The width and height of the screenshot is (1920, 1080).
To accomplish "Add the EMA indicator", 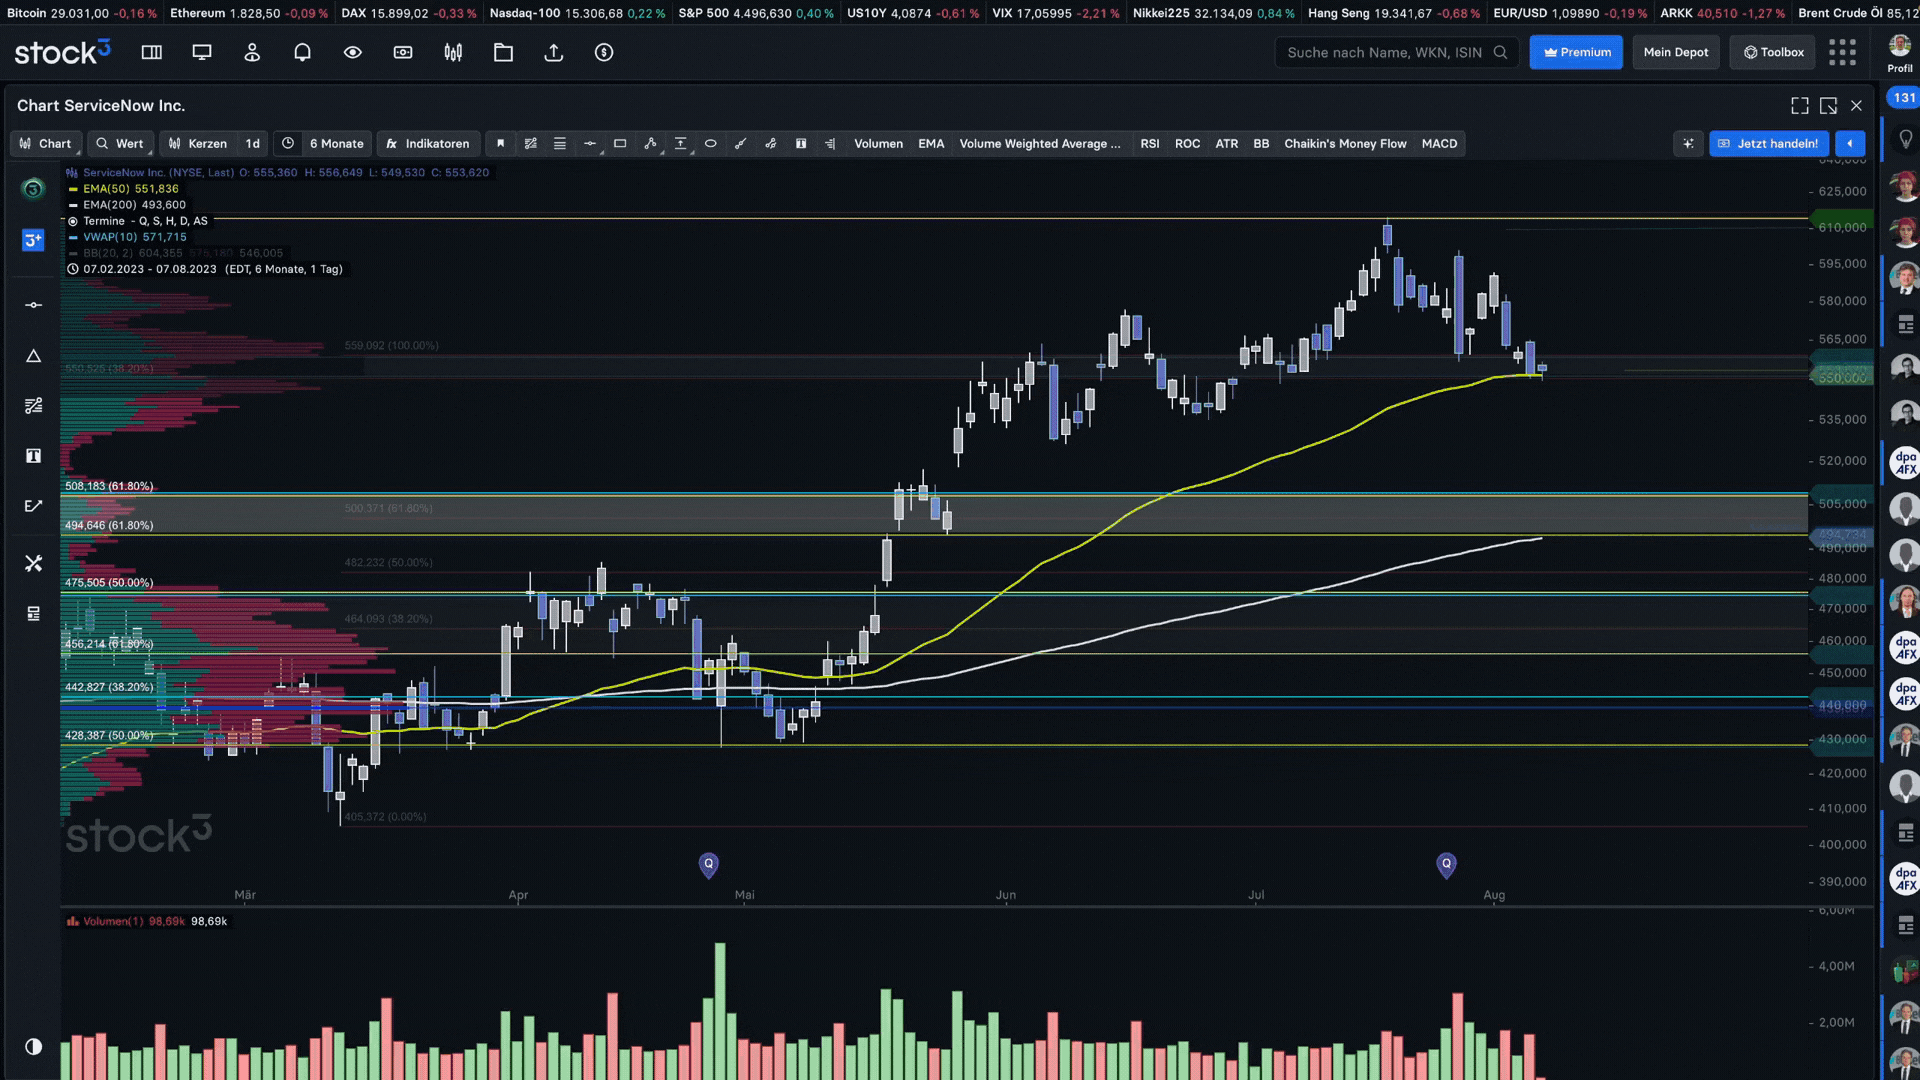I will [931, 143].
